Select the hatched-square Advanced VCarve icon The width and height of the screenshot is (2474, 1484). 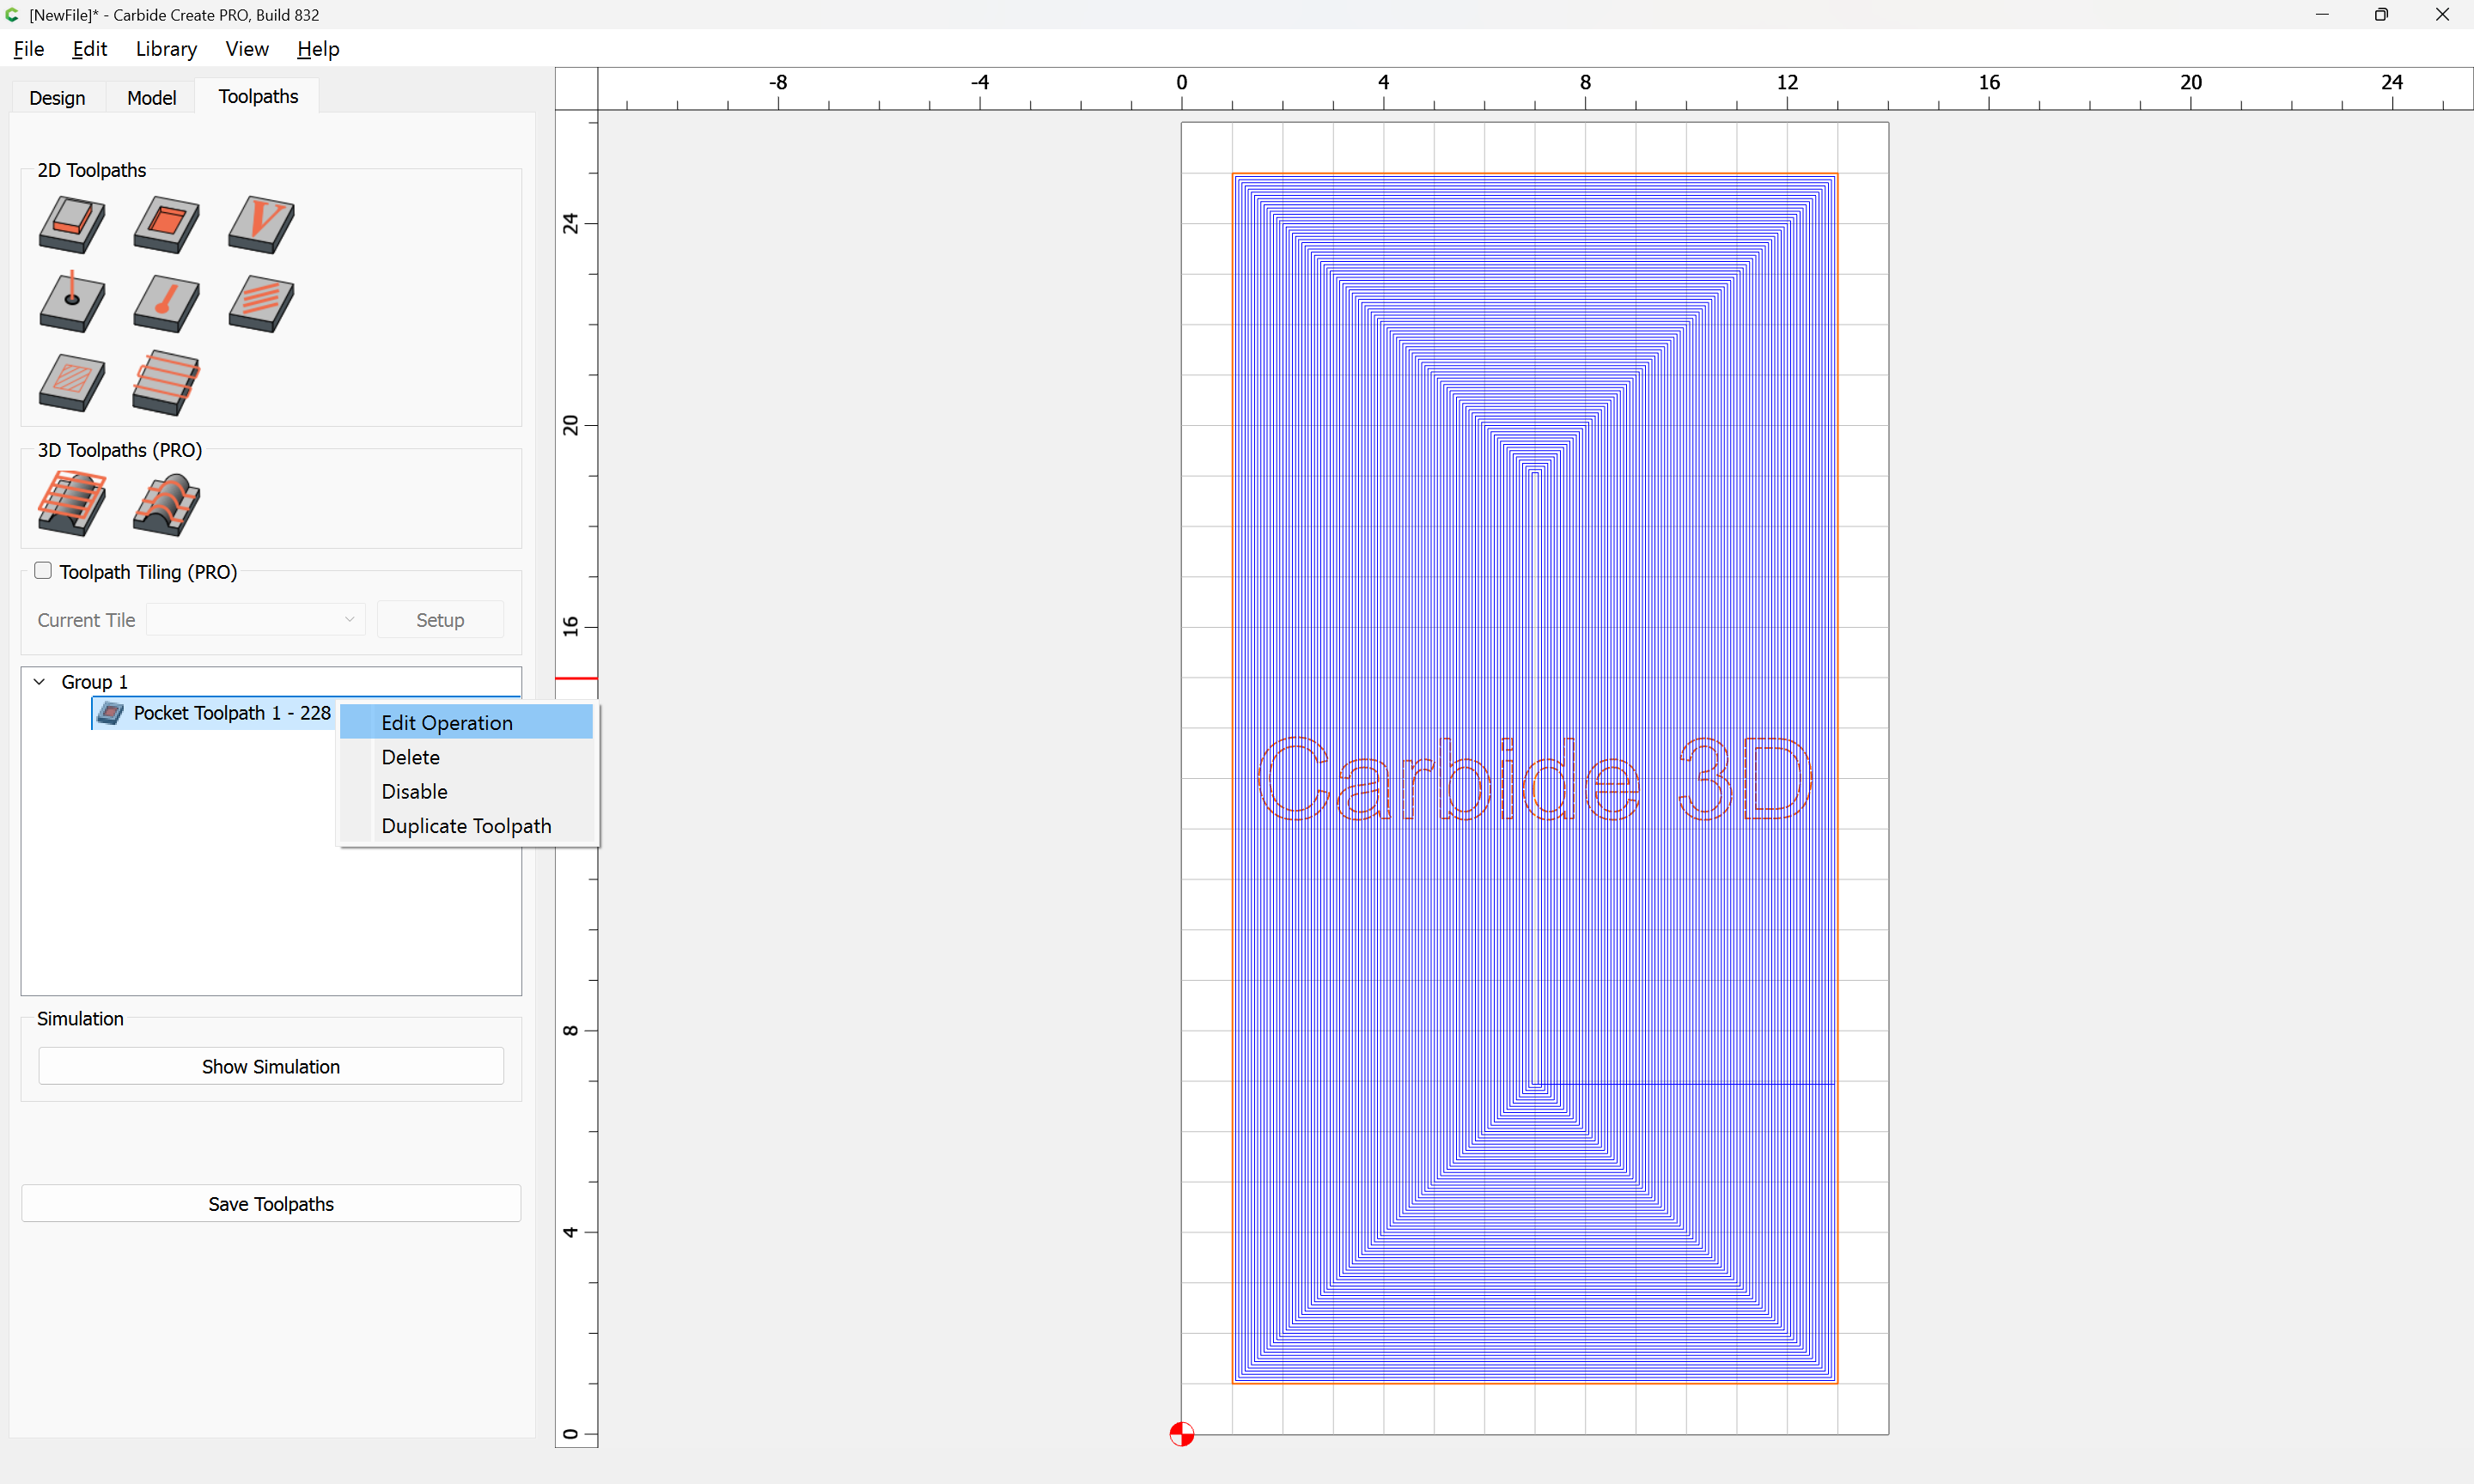point(71,382)
